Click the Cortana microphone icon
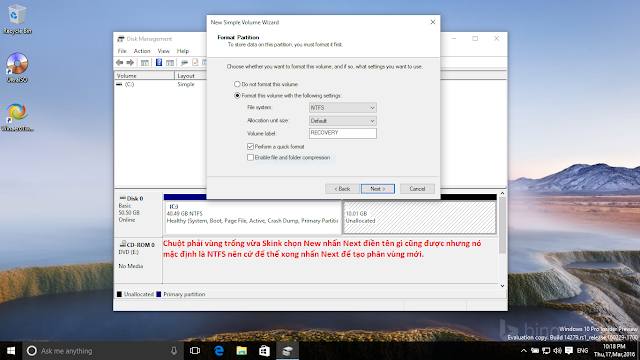640x360 pixels. (174, 351)
